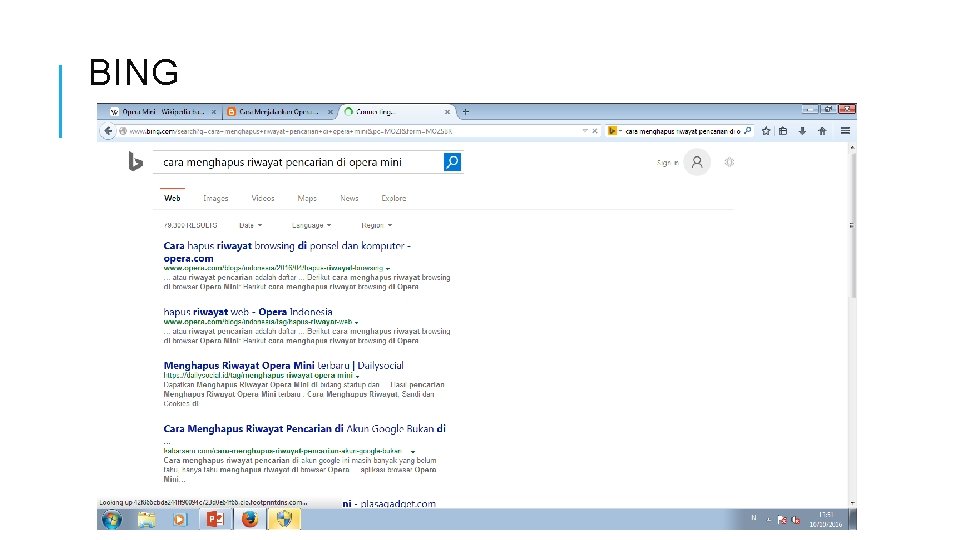Open a new tab with plus button
Viewport: 960px width, 540px height.
(465, 111)
